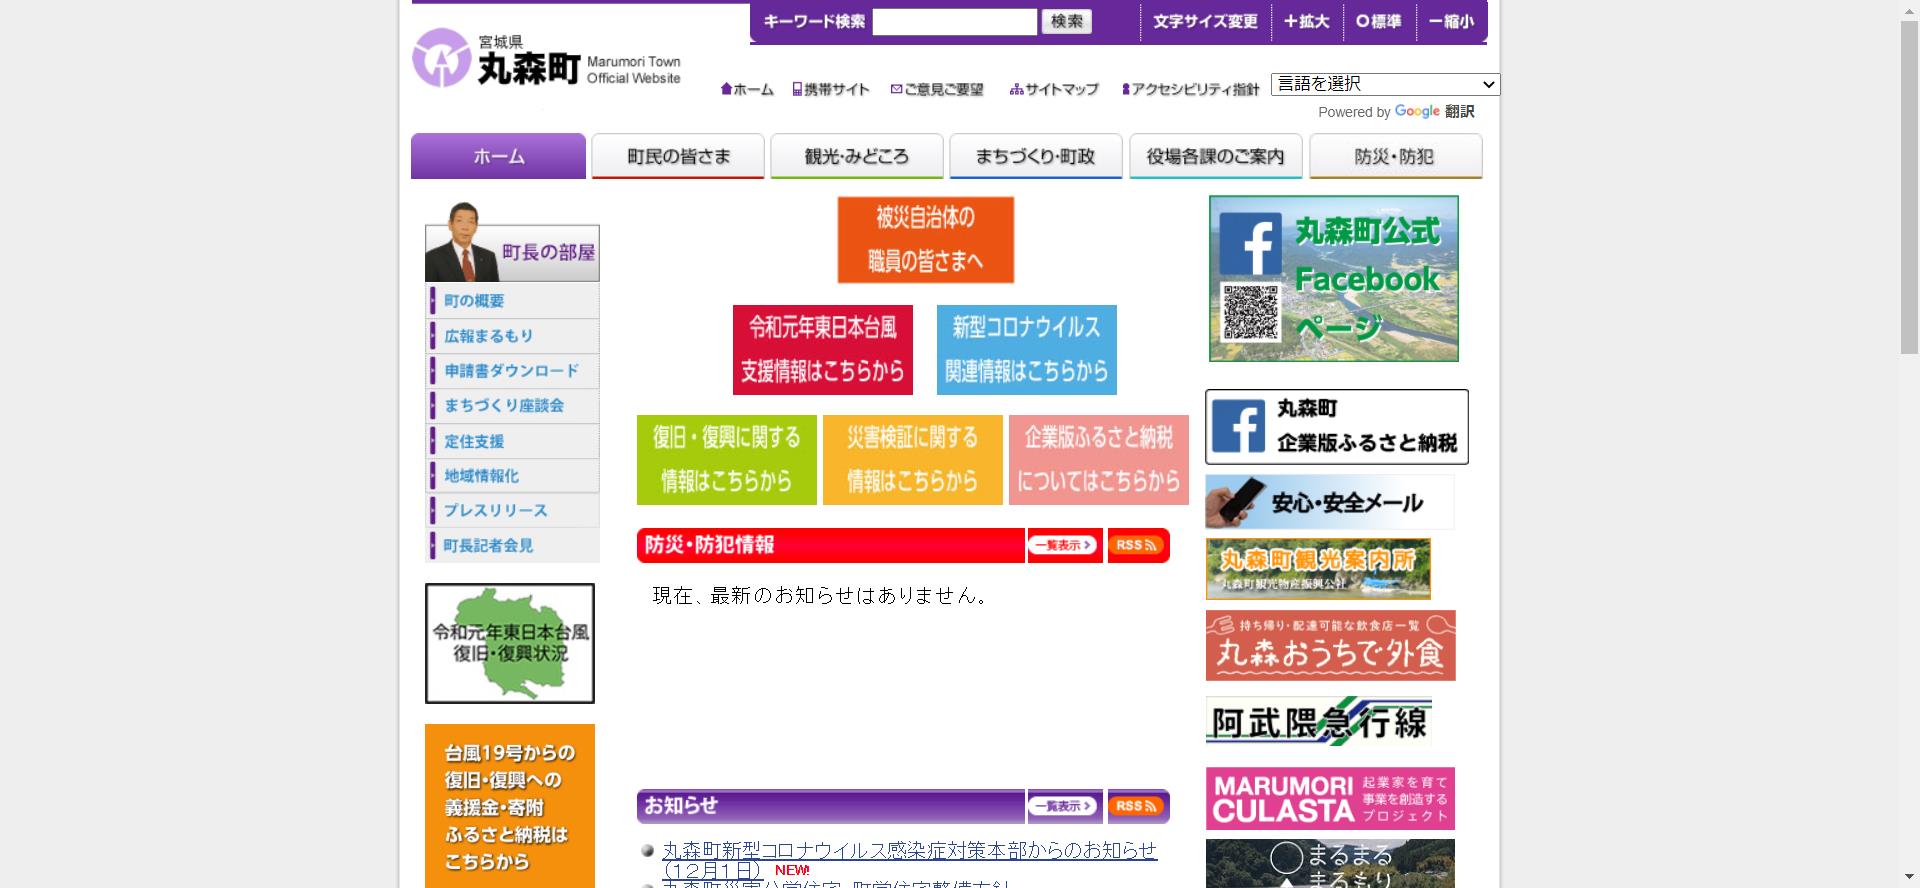Click 台風19号からの復旧・復興への義援金 orange banner
1920x888 pixels.
coord(510,806)
